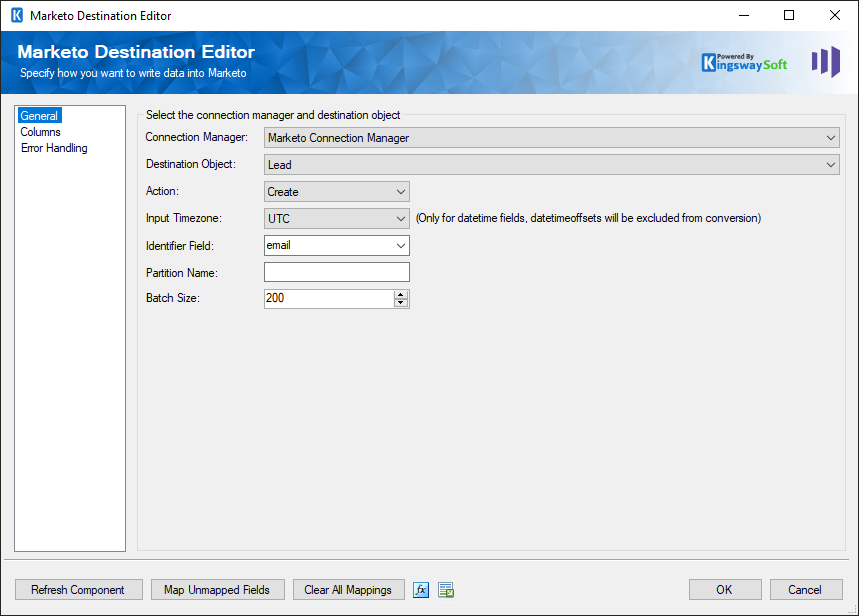Confirm with the OK button
The height and width of the screenshot is (616, 859).
coord(725,590)
